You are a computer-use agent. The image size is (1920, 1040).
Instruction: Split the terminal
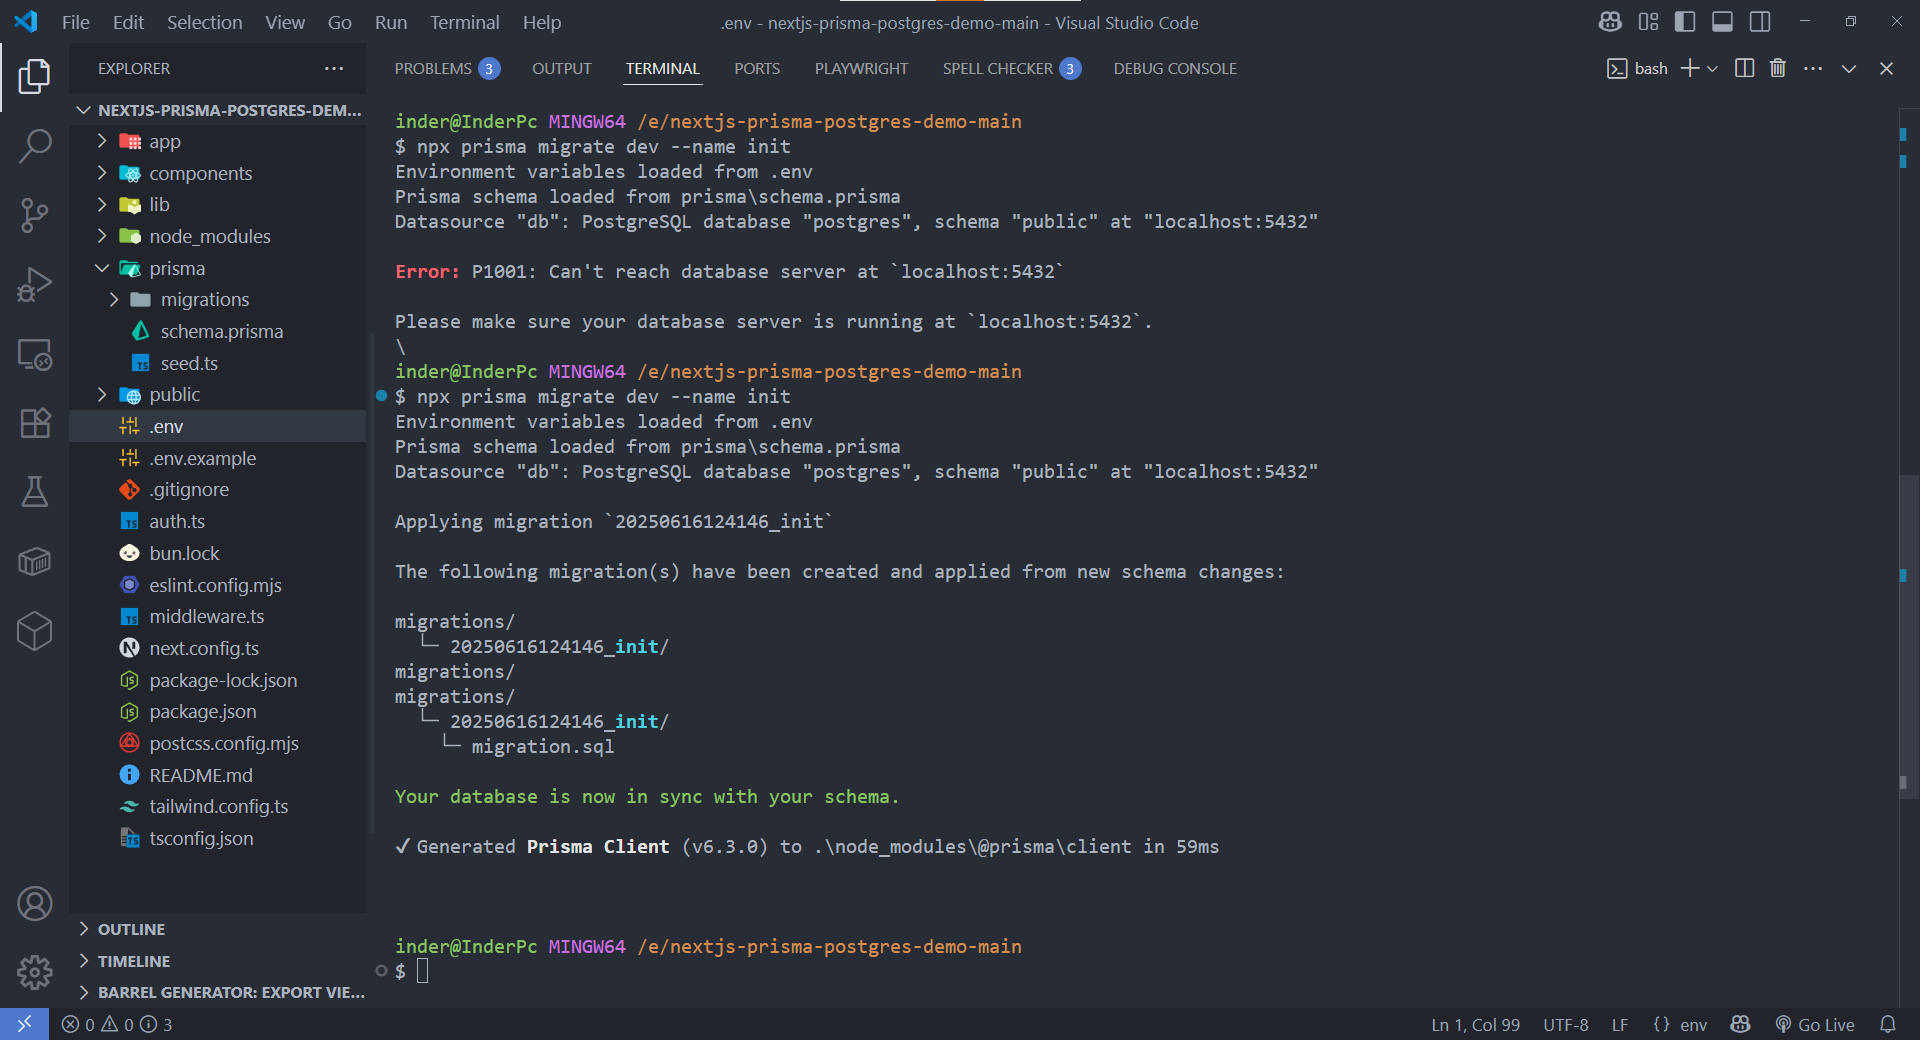click(1745, 68)
